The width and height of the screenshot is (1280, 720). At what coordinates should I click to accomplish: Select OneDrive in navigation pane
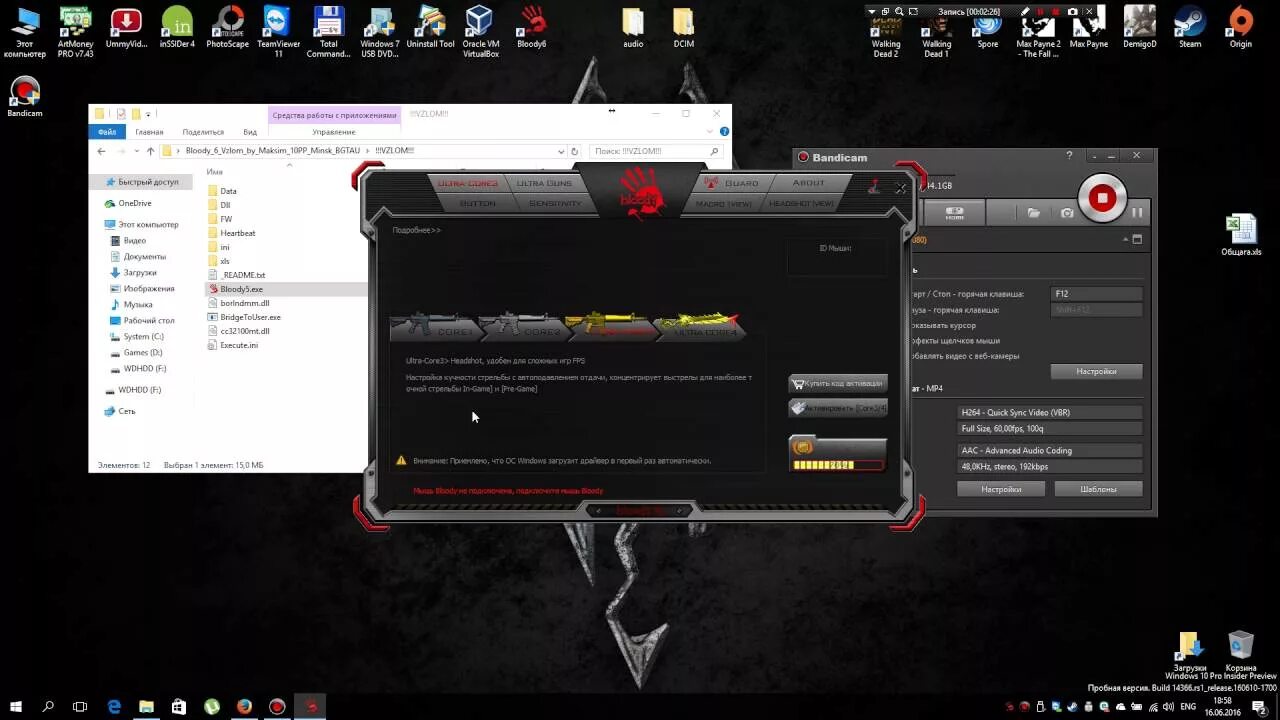tap(128, 203)
